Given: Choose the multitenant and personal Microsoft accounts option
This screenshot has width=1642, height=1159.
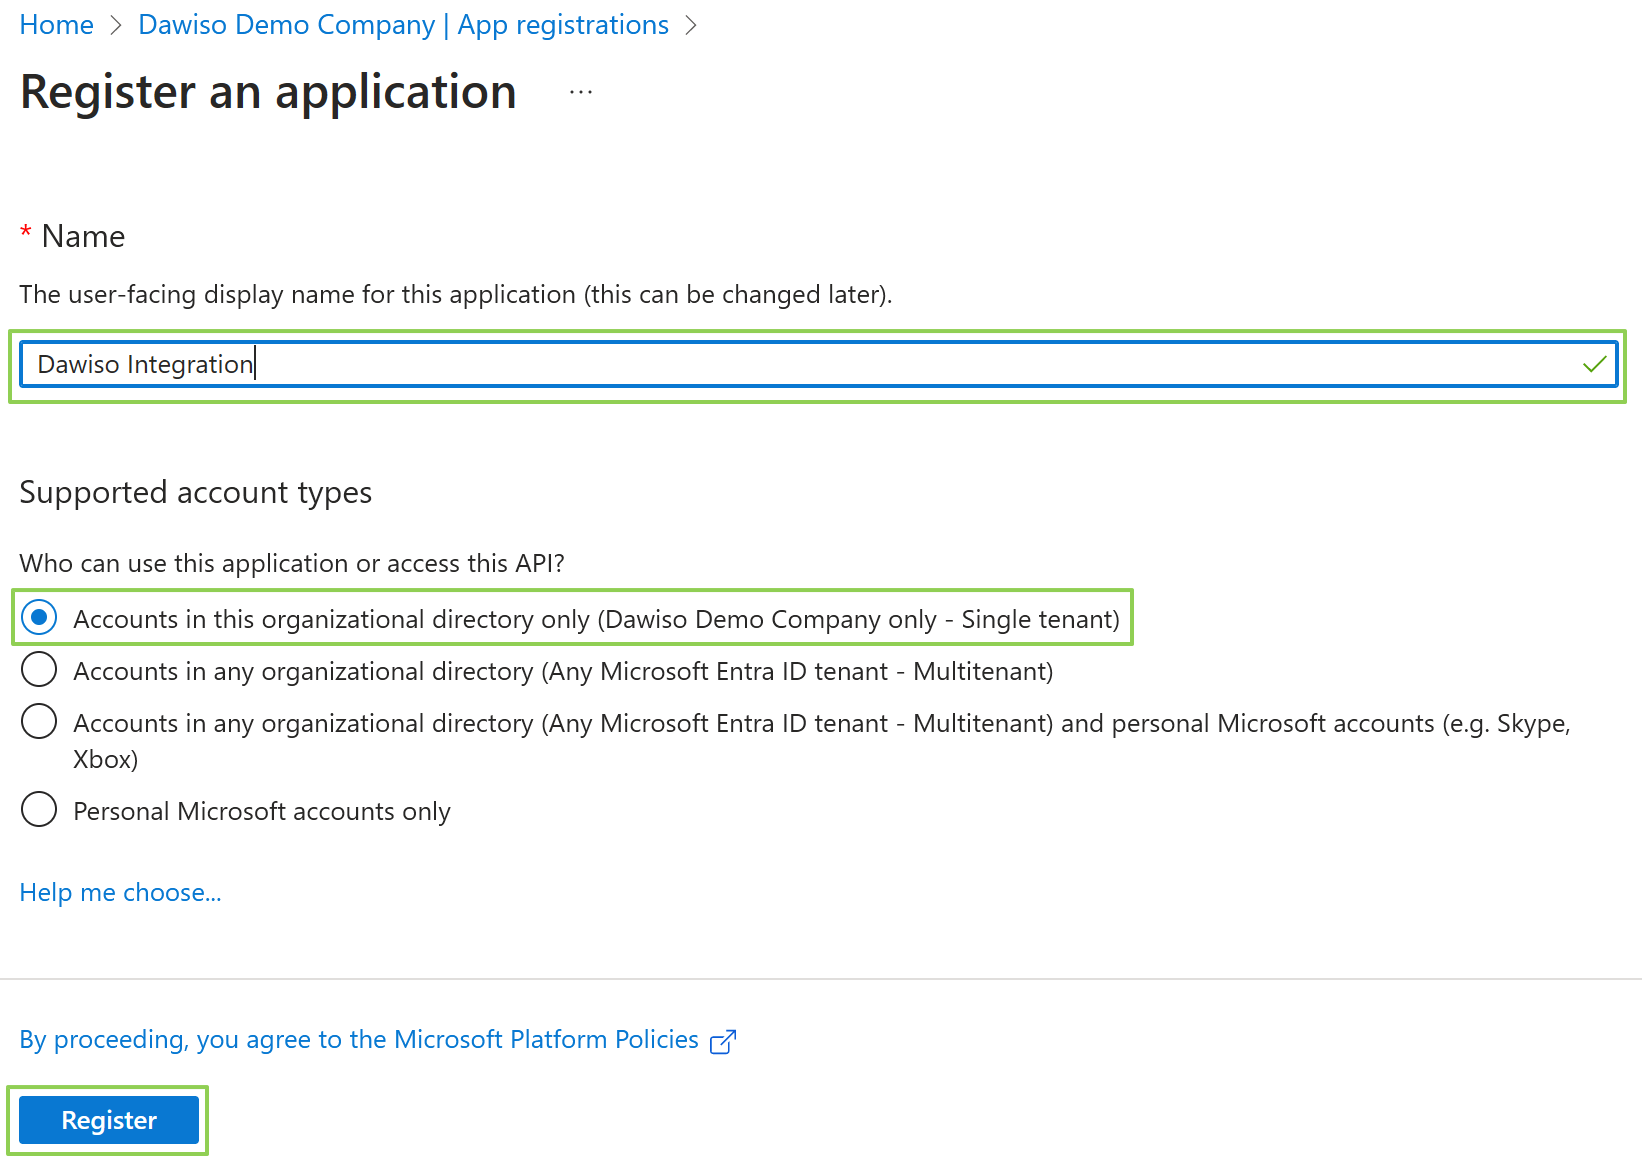Looking at the screenshot, I should (38, 721).
